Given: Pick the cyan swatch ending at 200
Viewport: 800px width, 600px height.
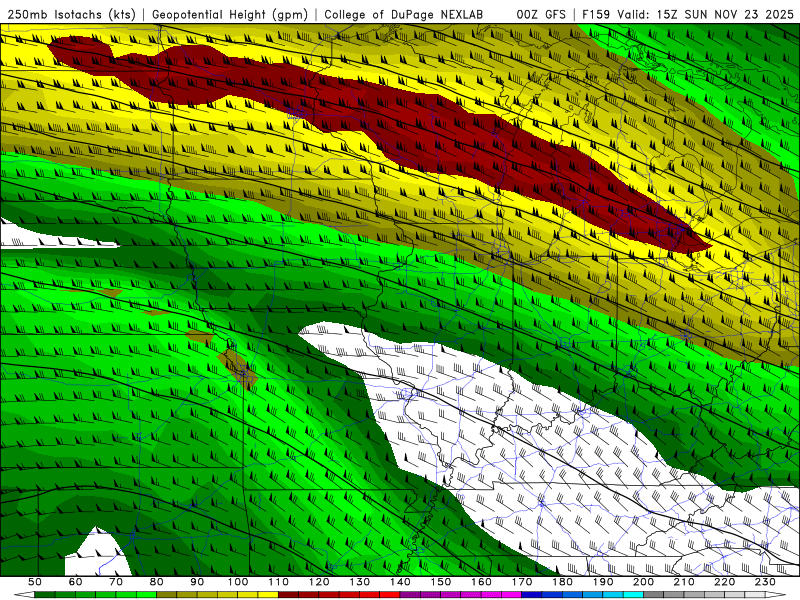Looking at the screenshot, I should pos(633,594).
